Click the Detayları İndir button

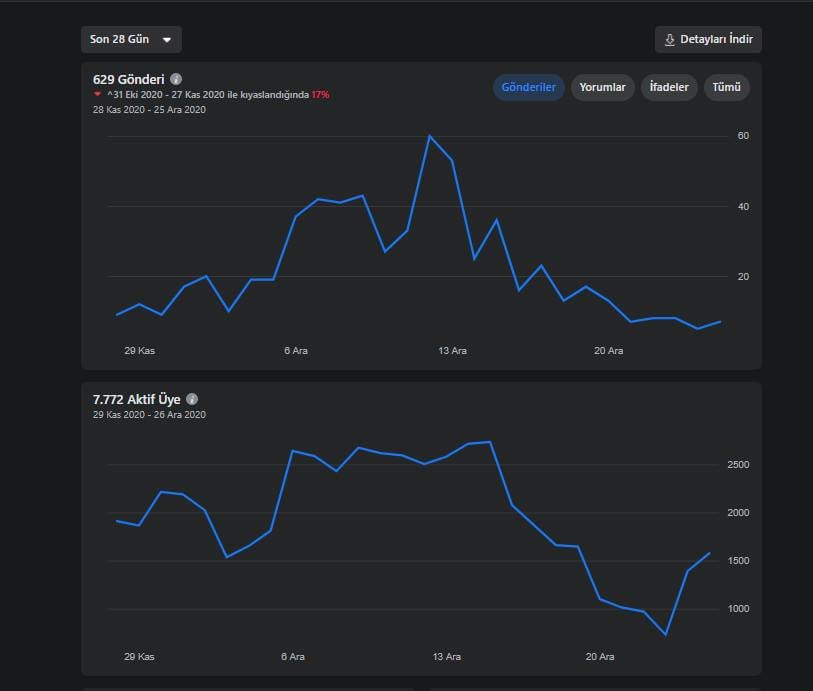tap(708, 39)
